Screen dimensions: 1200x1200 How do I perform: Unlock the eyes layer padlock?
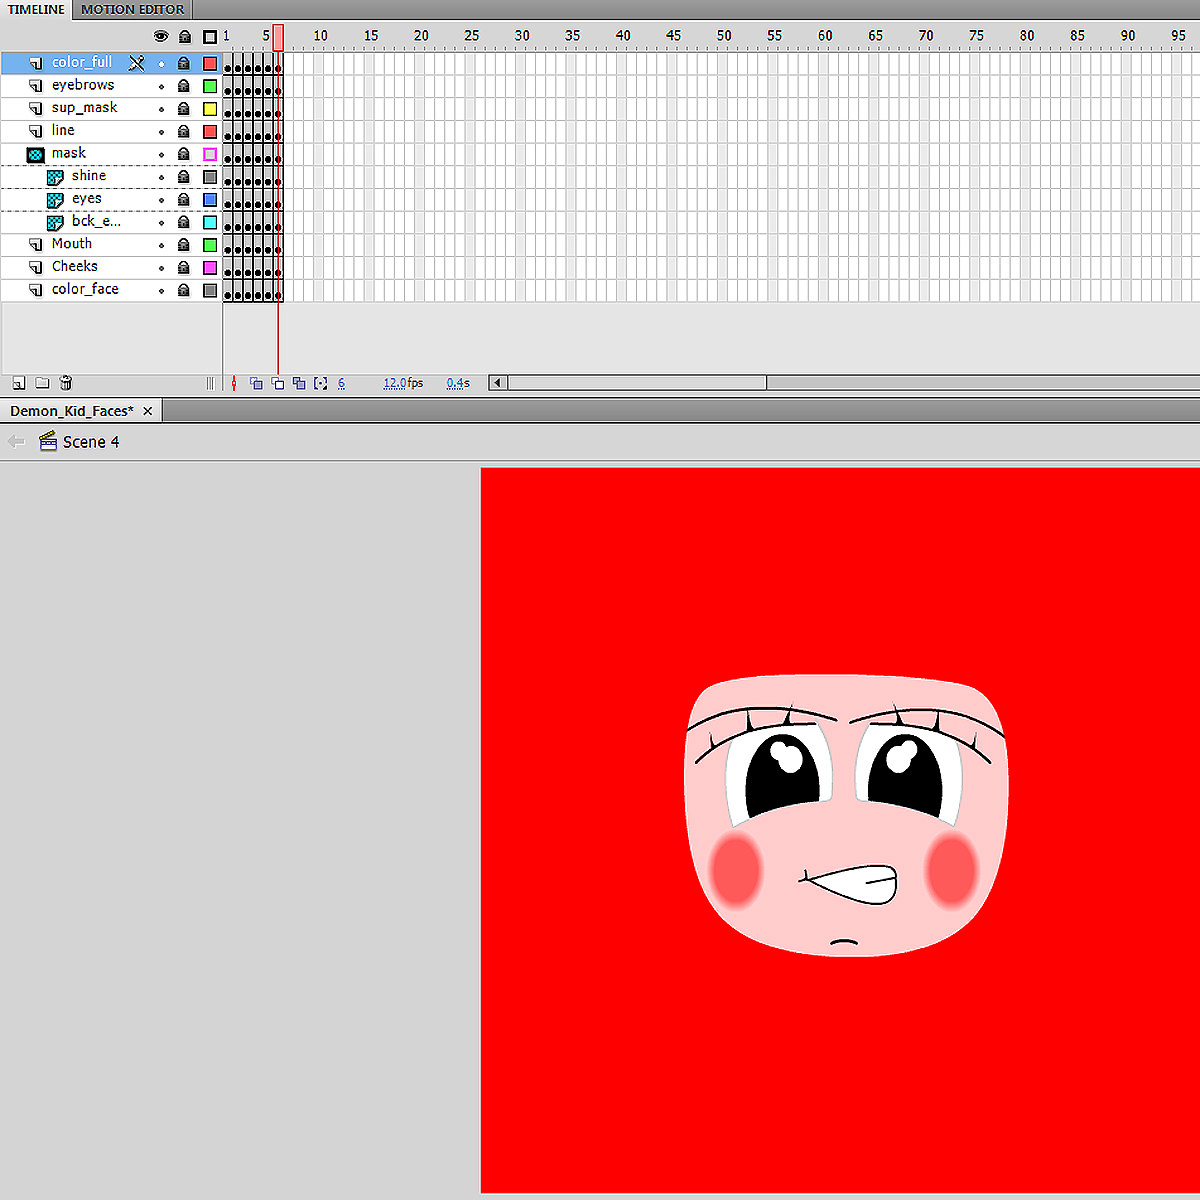[x=184, y=199]
